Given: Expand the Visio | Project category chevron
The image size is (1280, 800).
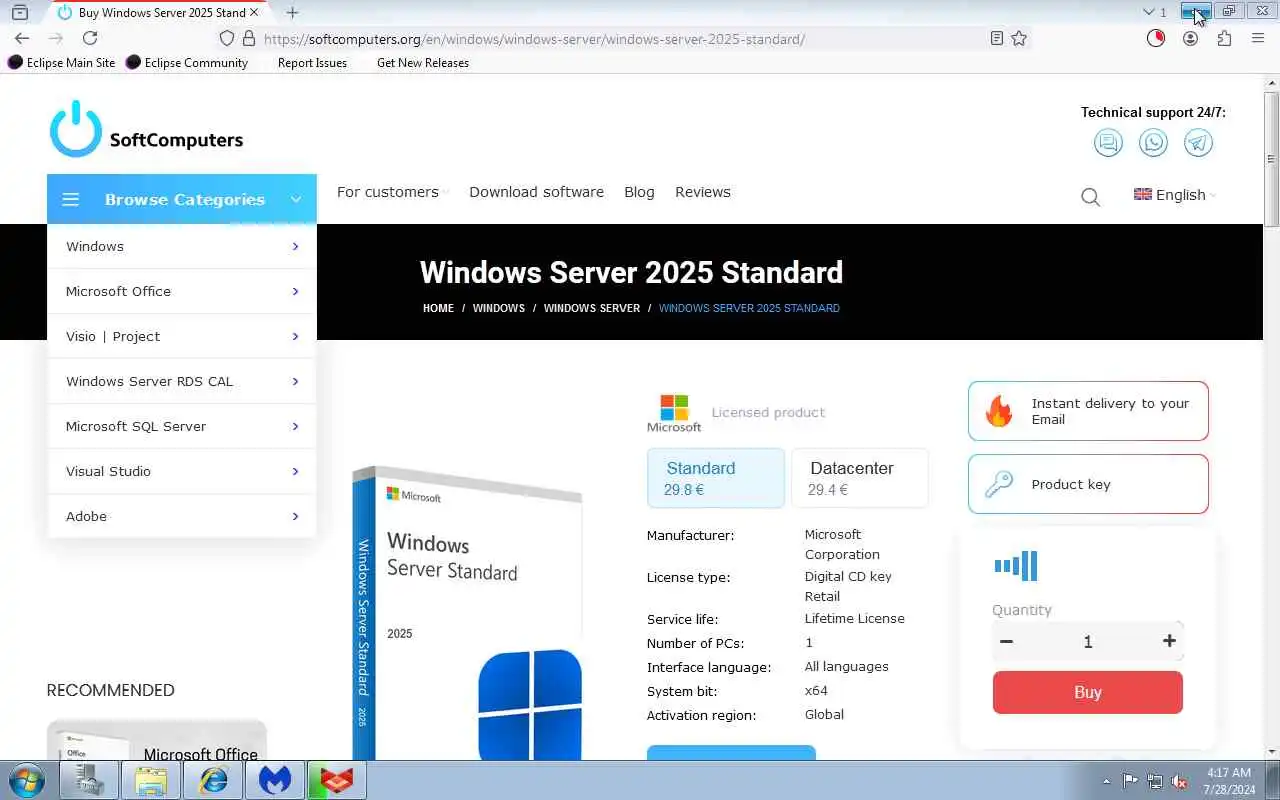Looking at the screenshot, I should pyautogui.click(x=295, y=336).
